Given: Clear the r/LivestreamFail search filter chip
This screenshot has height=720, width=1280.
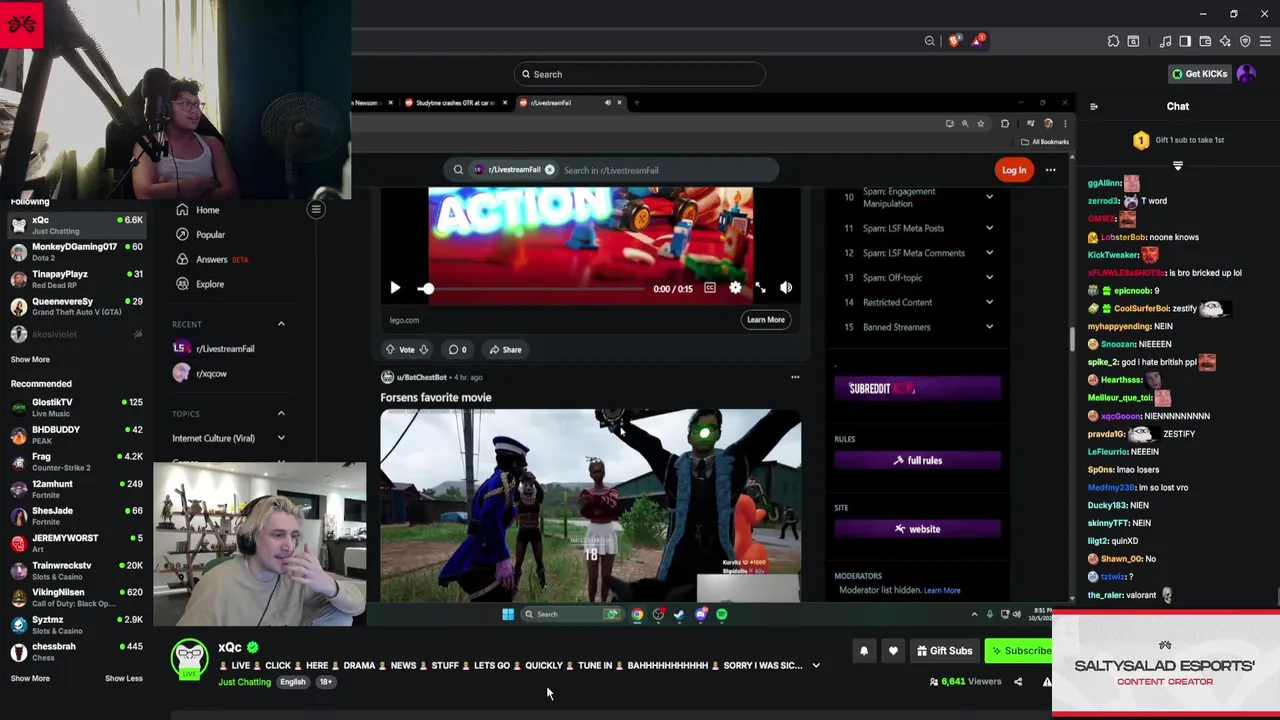Looking at the screenshot, I should click(x=549, y=170).
